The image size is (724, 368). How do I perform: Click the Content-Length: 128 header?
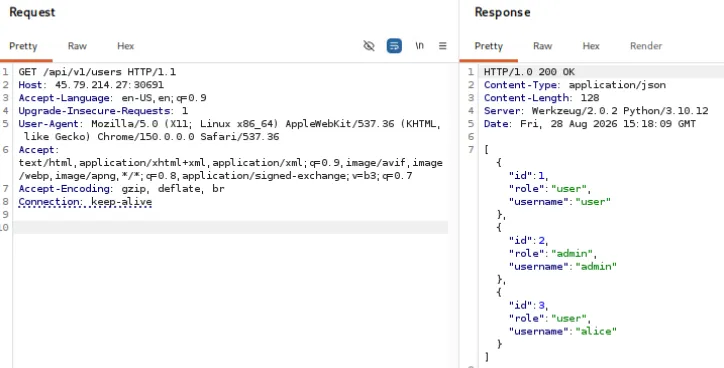[542, 98]
